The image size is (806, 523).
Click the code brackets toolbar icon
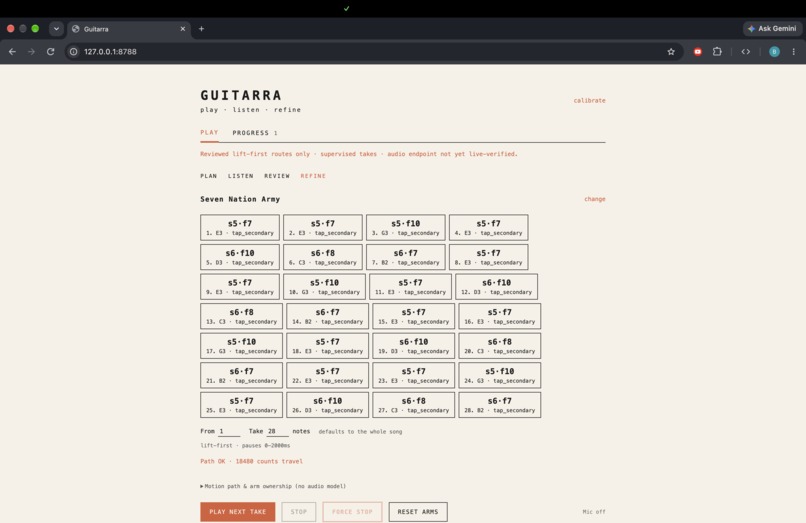(745, 51)
